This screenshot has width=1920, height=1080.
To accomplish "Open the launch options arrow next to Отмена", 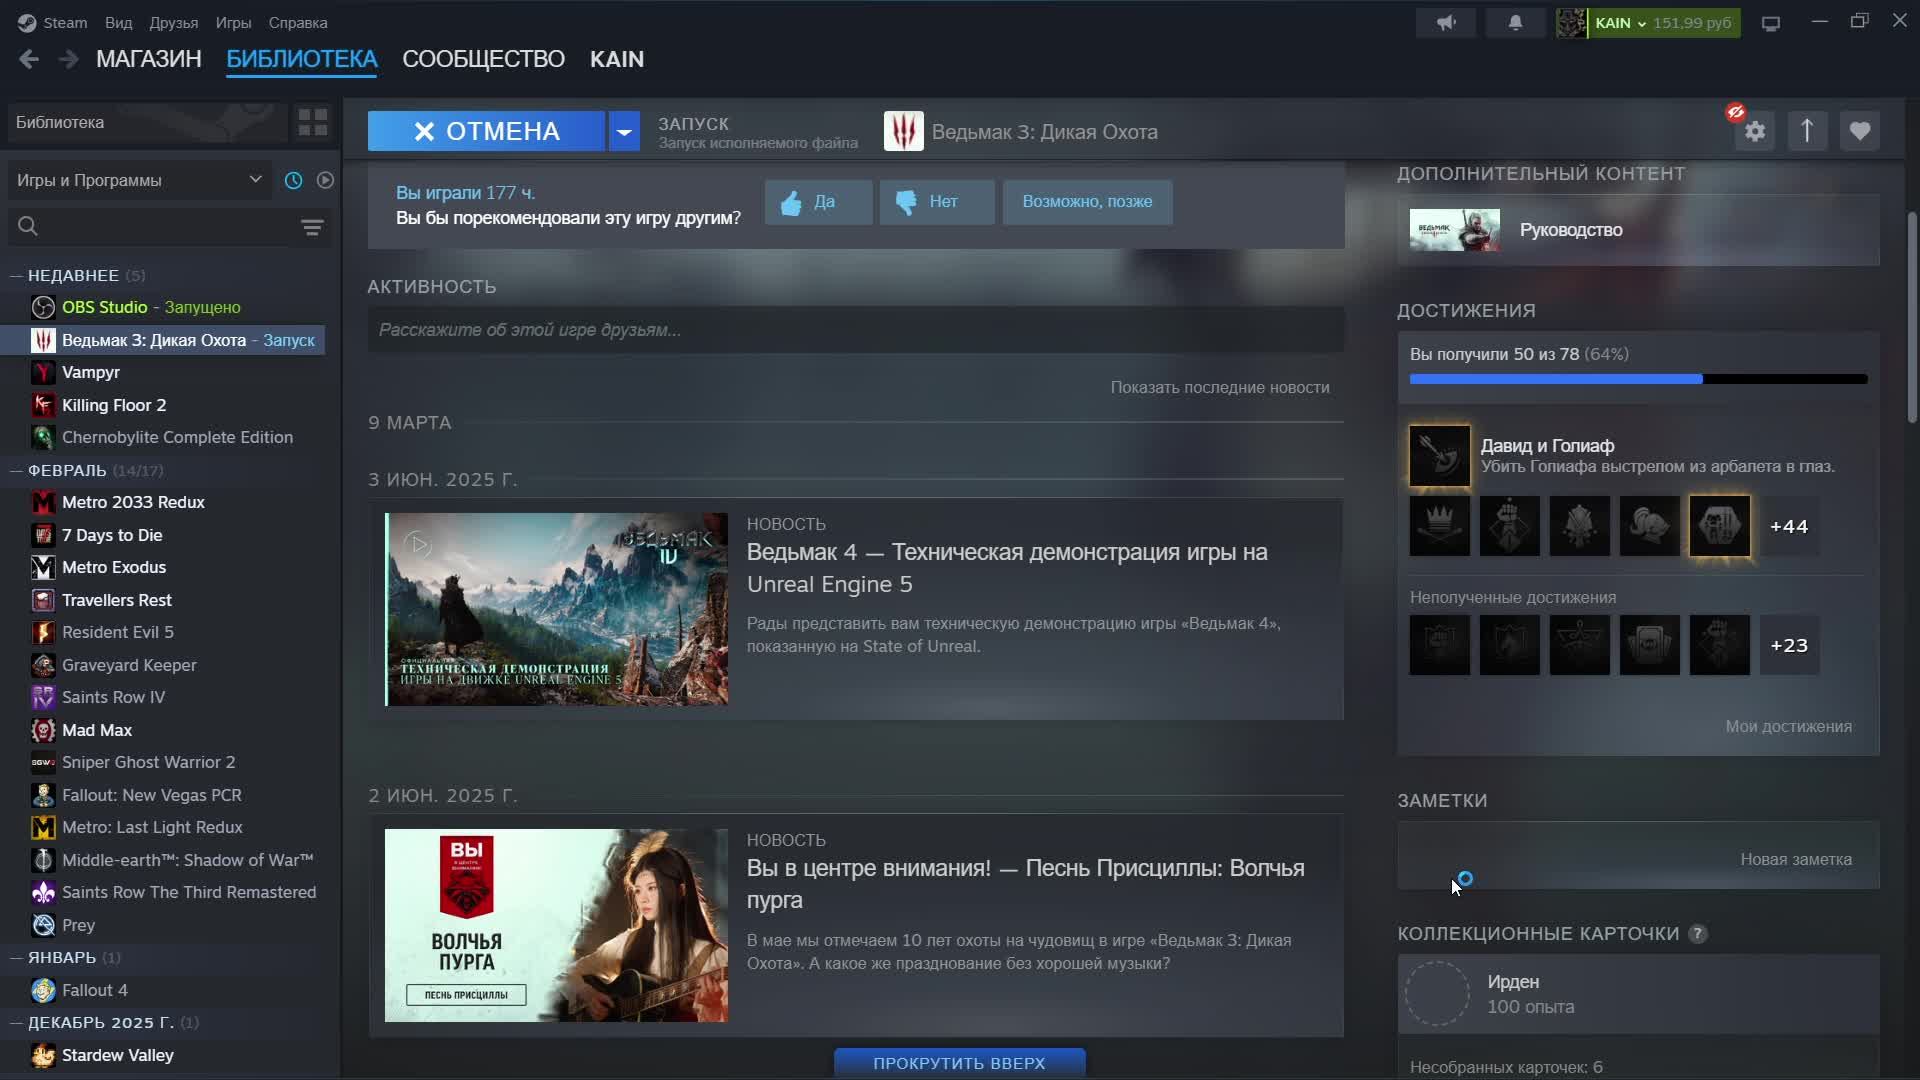I will [624, 131].
